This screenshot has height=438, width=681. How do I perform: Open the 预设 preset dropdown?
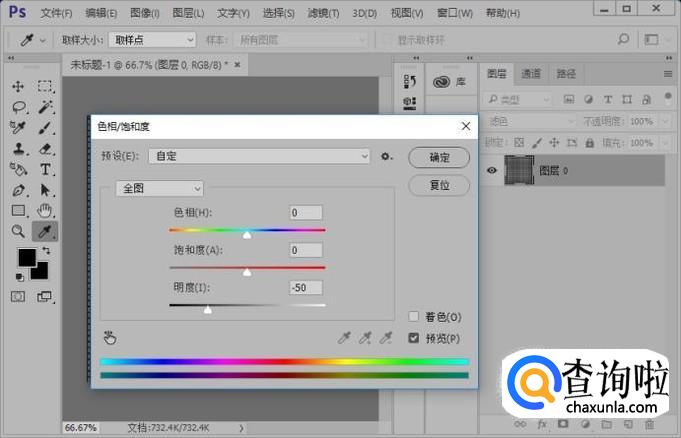pos(259,156)
